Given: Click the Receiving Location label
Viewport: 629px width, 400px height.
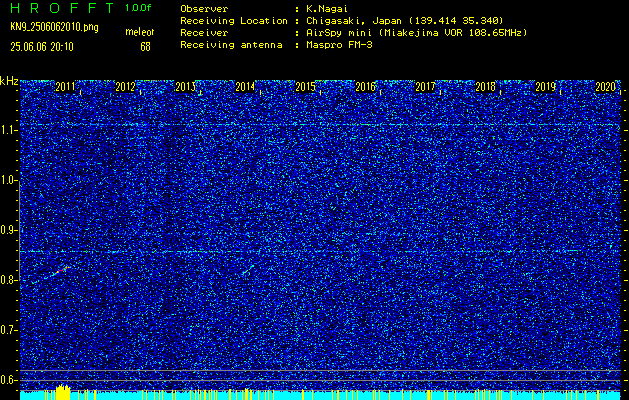Looking at the screenshot, I should point(234,21).
